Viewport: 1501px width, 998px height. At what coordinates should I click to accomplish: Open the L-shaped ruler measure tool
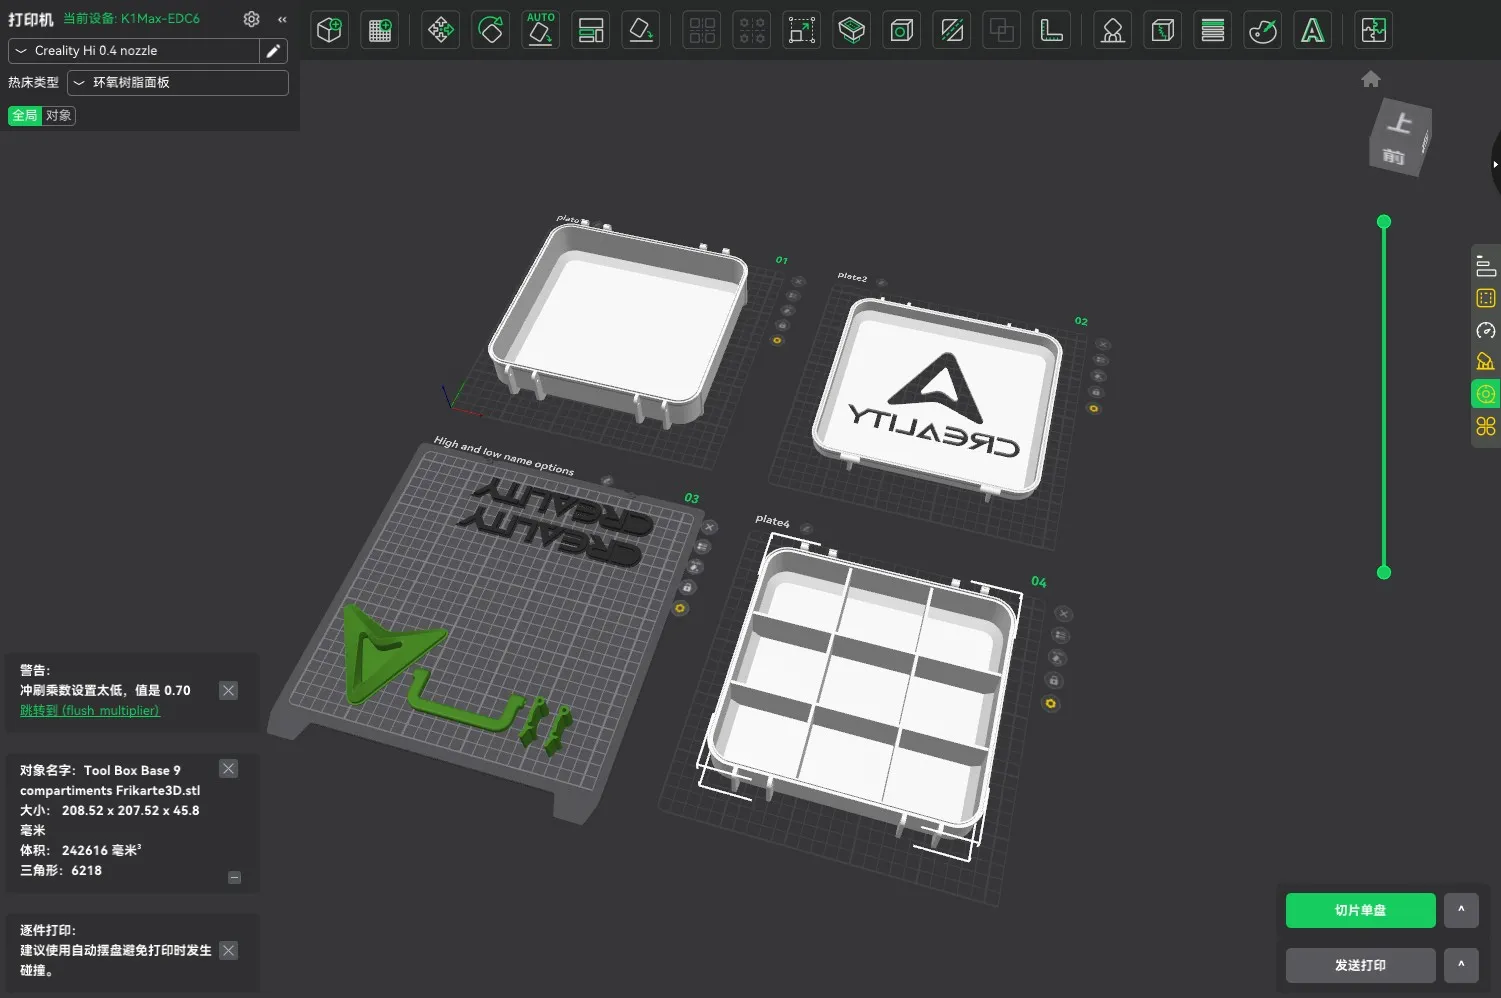coord(1052,30)
